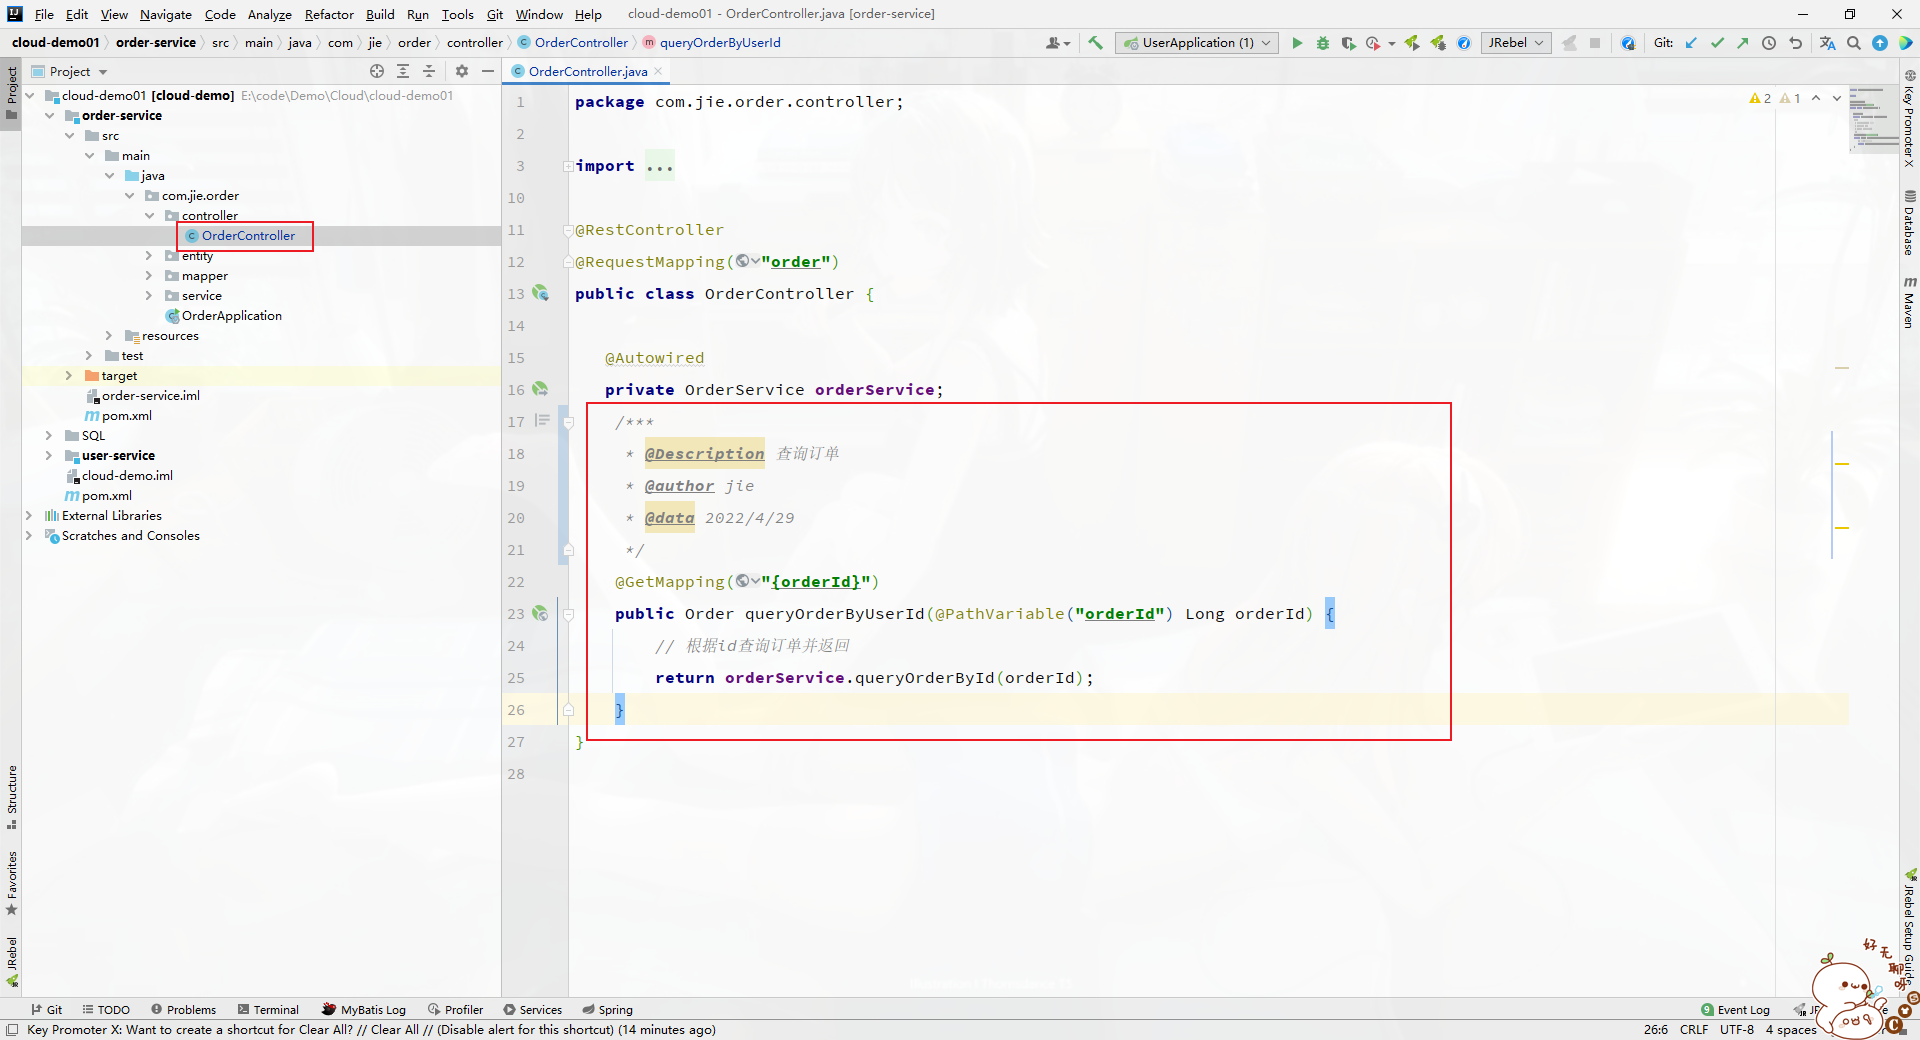Viewport: 1920px width, 1040px height.
Task: Open the Refactor menu
Action: coord(329,14)
